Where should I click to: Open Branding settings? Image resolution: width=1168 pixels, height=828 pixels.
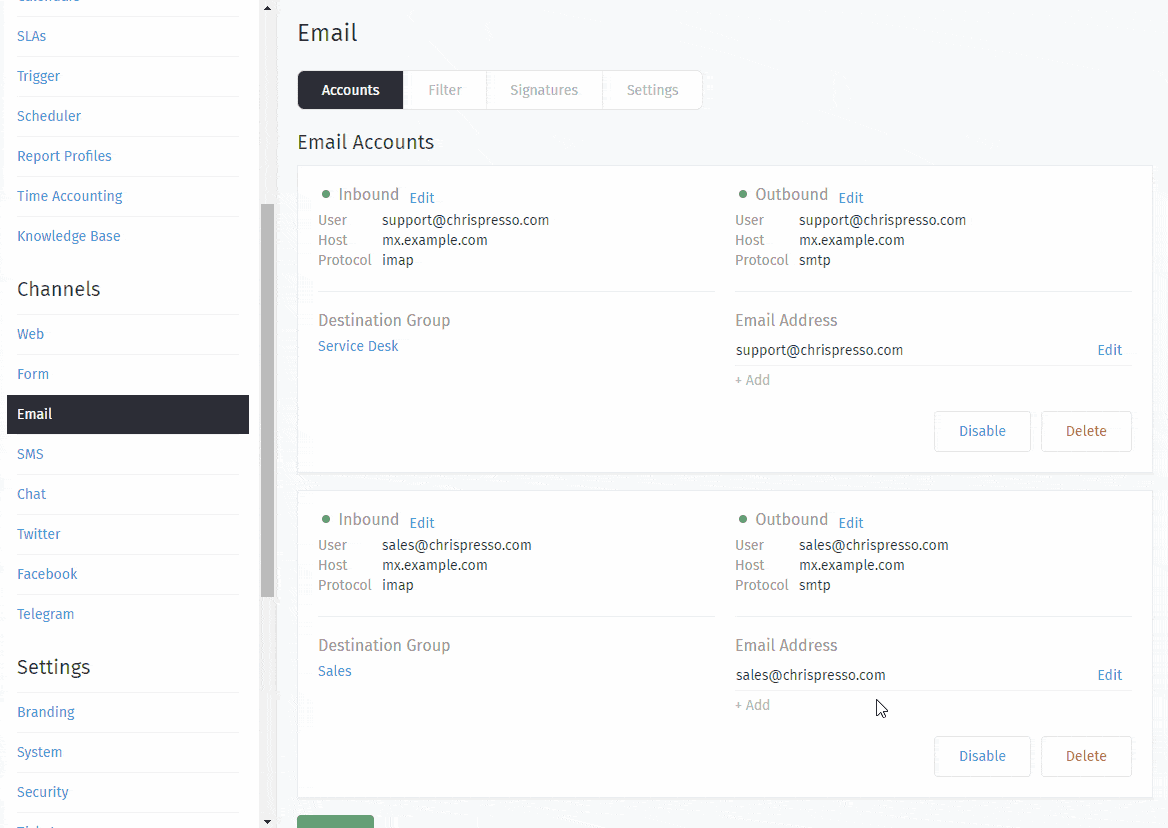pos(45,712)
